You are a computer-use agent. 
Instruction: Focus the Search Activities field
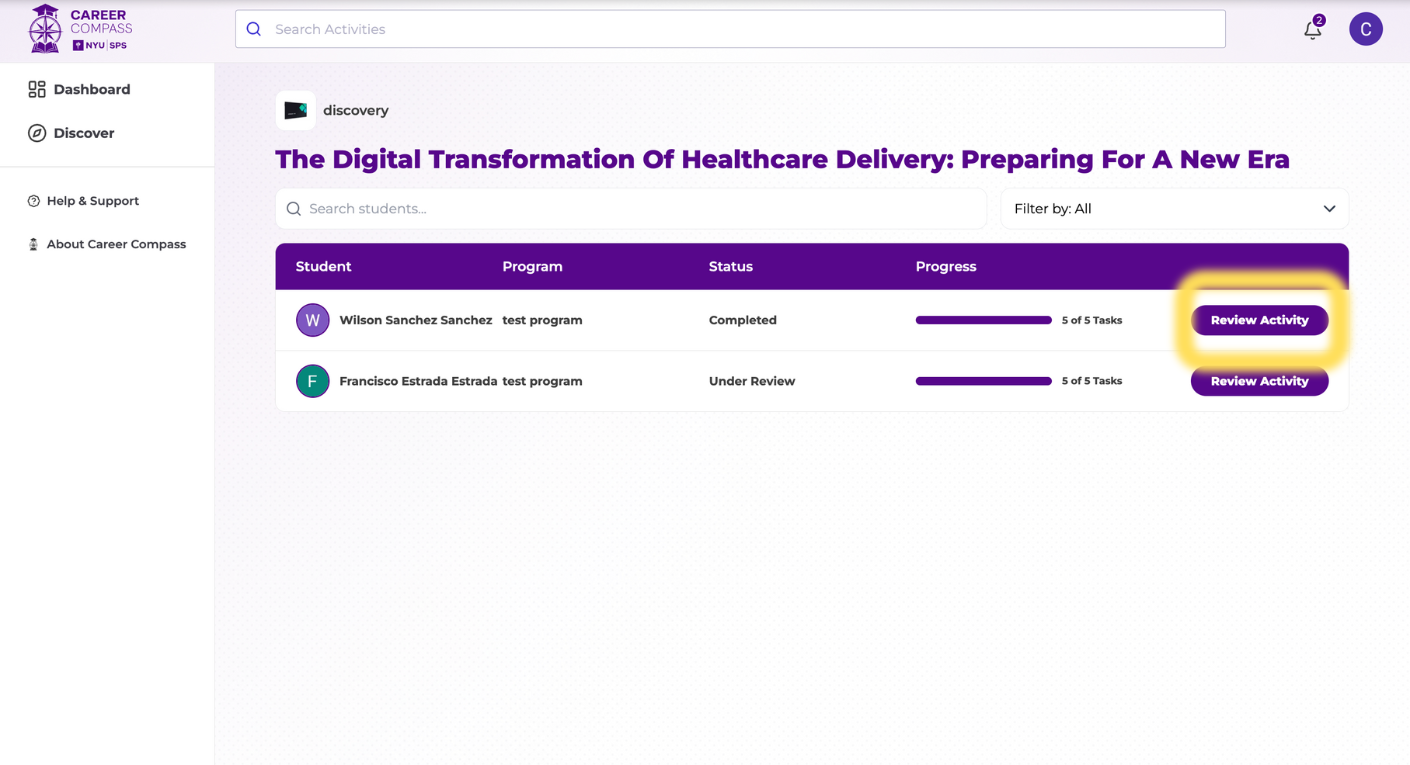pyautogui.click(x=740, y=29)
